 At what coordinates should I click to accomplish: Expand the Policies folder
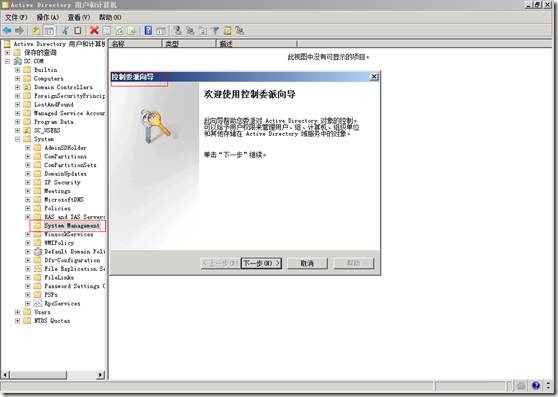pyautogui.click(x=28, y=208)
